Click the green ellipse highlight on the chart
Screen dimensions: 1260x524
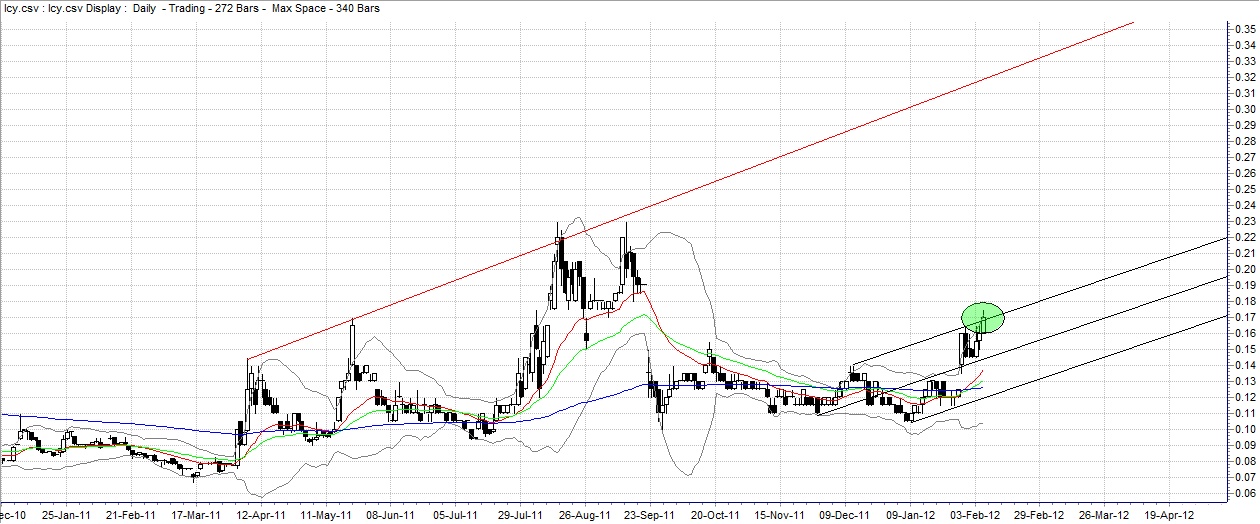[982, 317]
